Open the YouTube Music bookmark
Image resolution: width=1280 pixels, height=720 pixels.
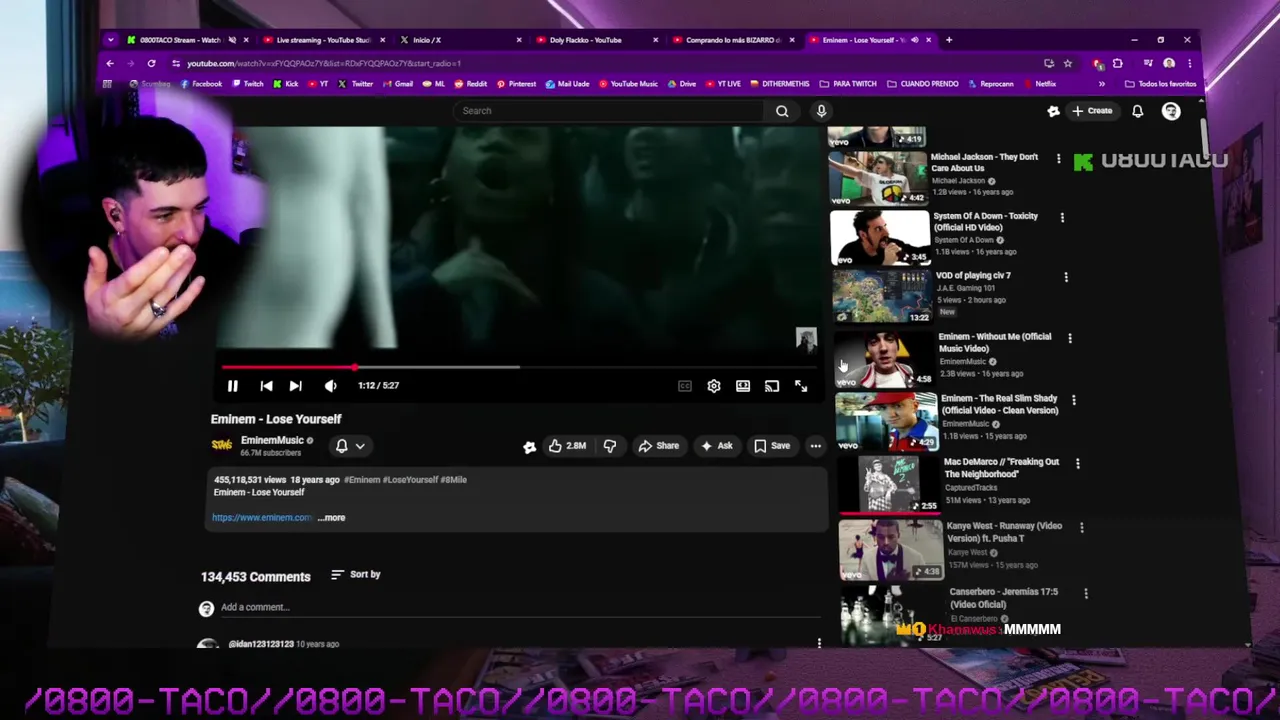[628, 84]
